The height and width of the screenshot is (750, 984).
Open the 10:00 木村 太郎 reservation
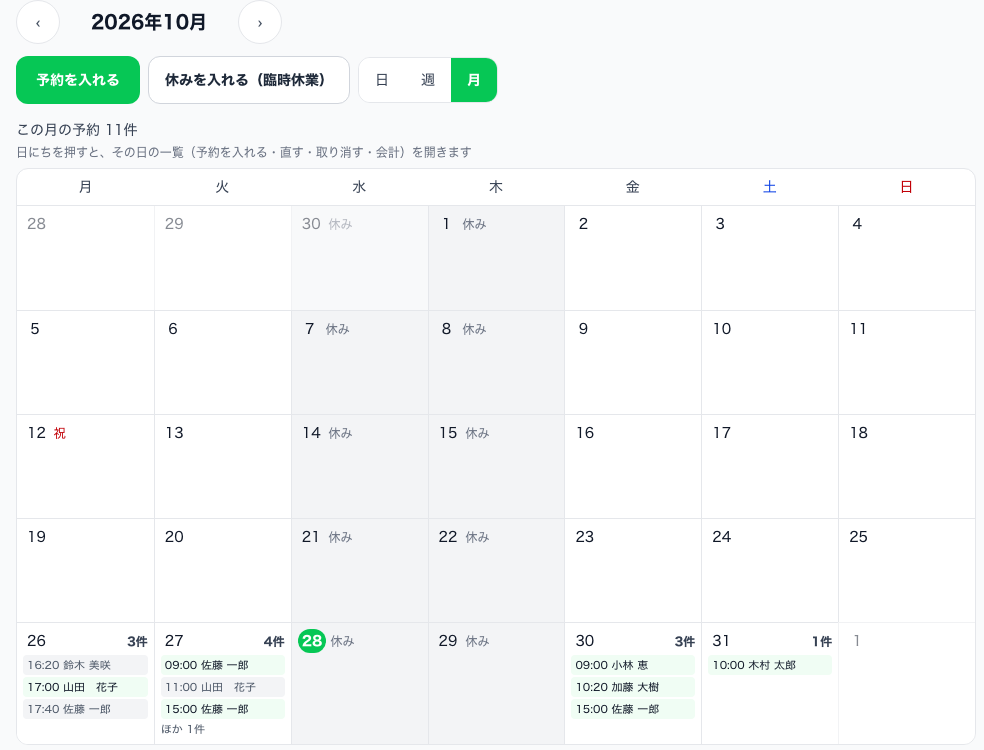coord(770,665)
